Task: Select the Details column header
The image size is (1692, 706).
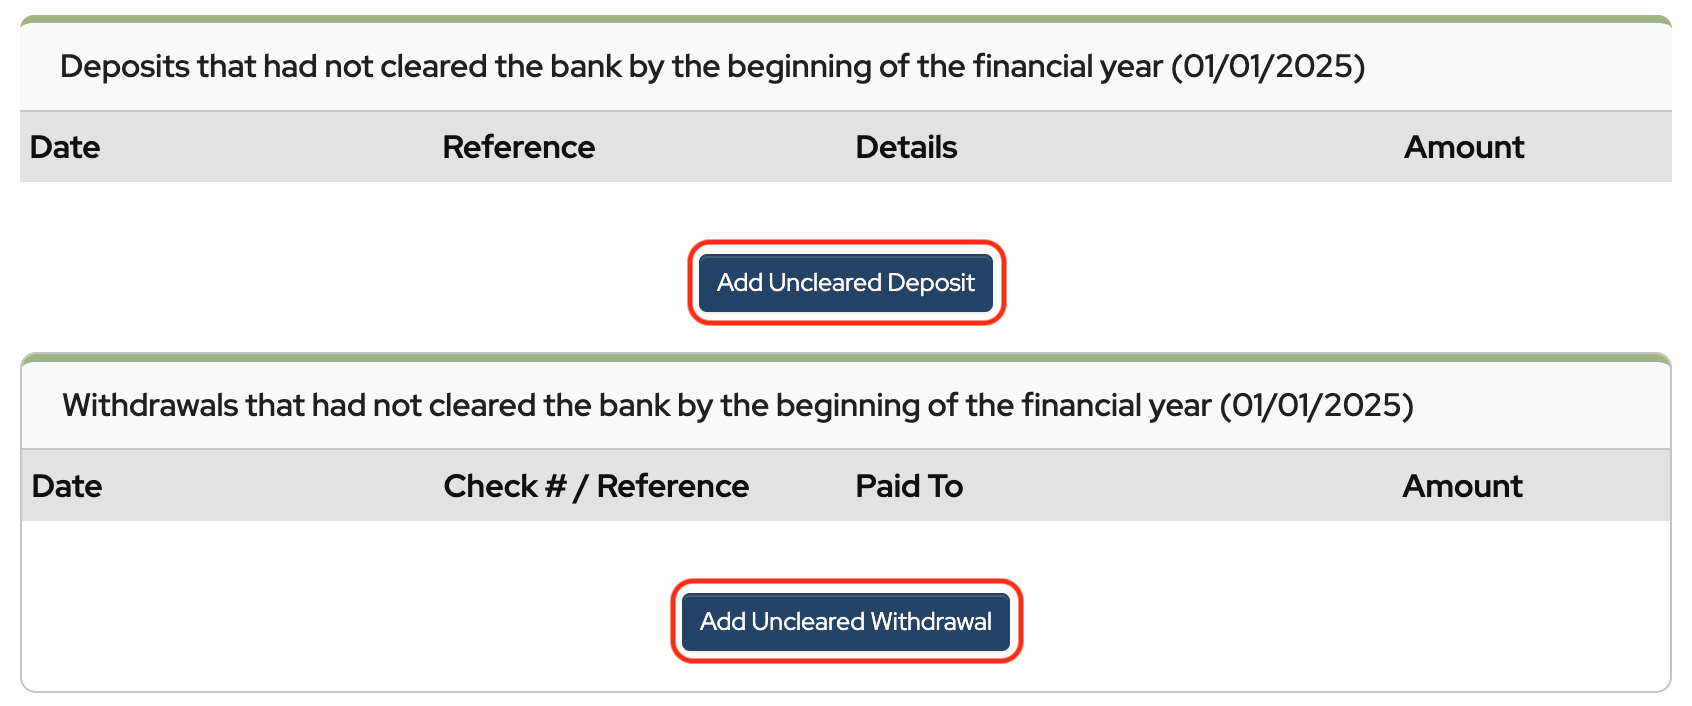Action: click(x=906, y=147)
